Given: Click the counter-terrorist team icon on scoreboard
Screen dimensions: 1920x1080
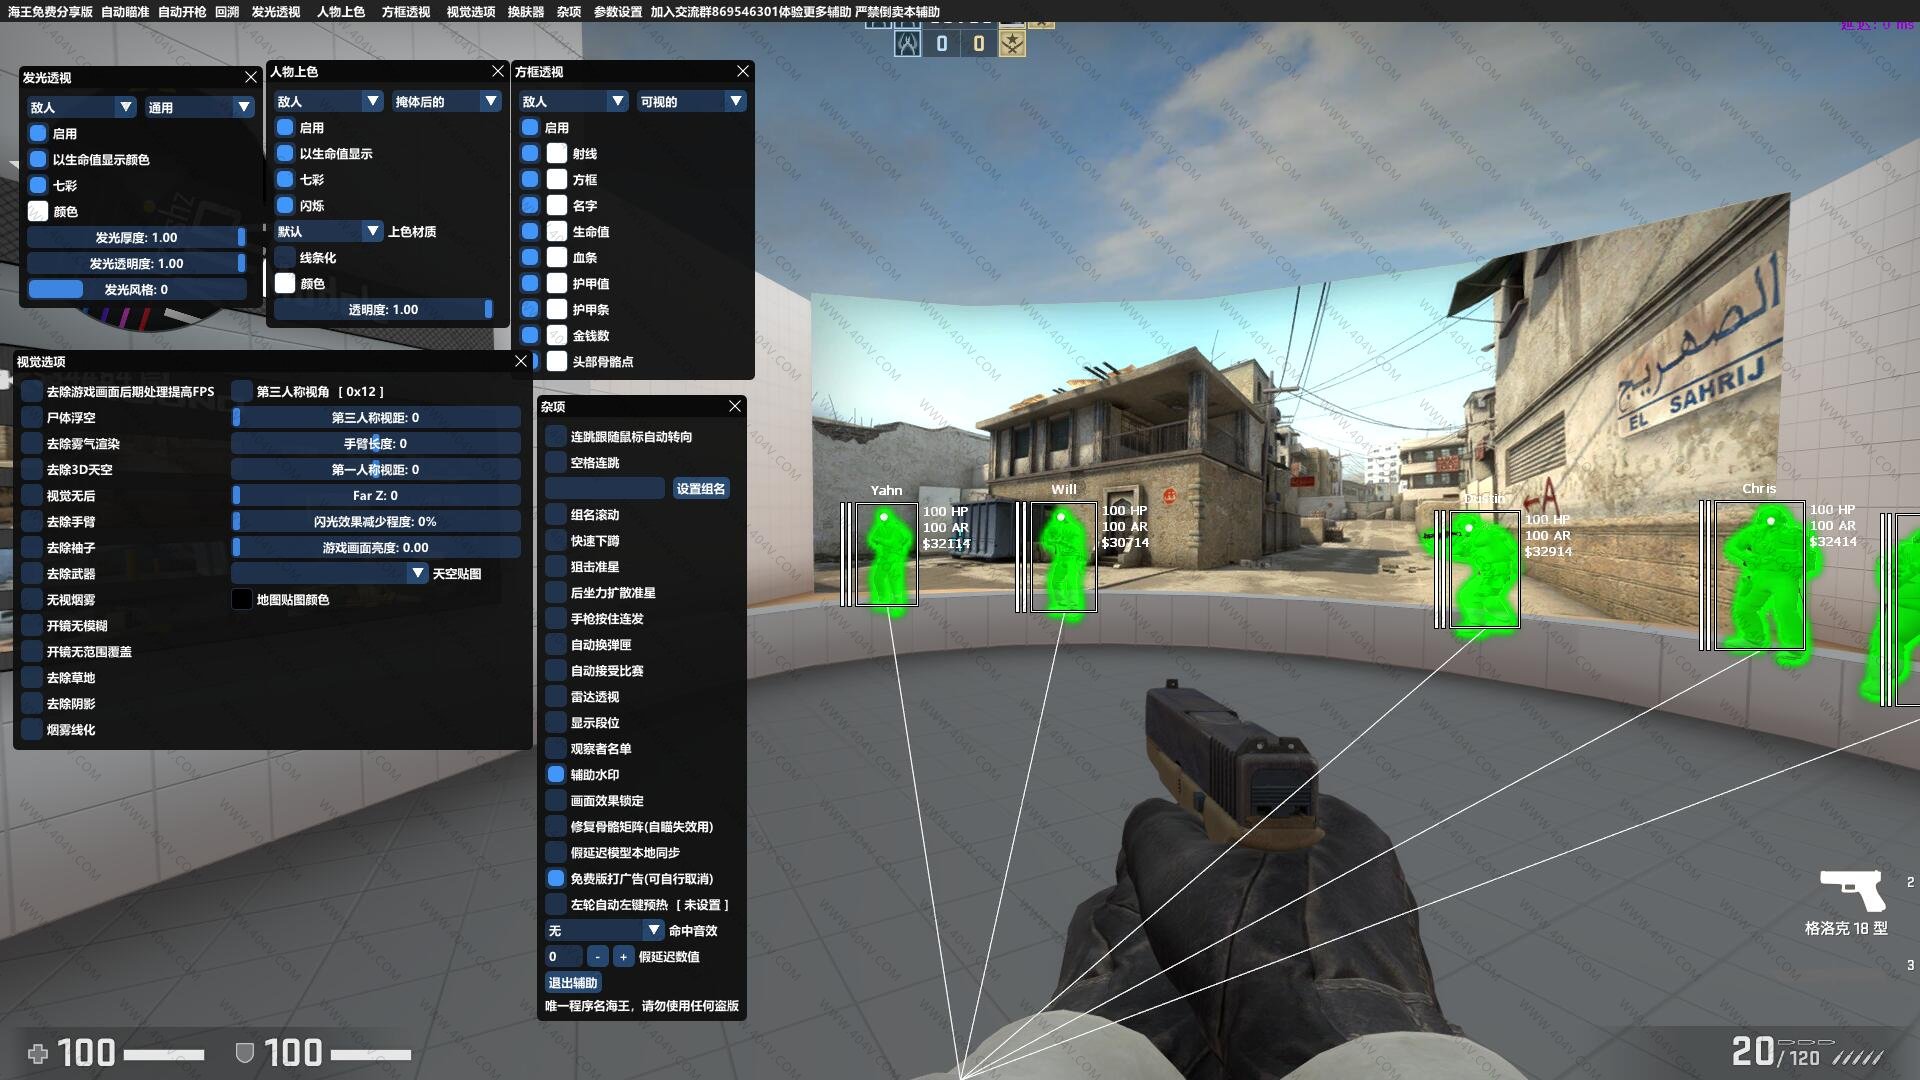Looking at the screenshot, I should pyautogui.click(x=907, y=43).
